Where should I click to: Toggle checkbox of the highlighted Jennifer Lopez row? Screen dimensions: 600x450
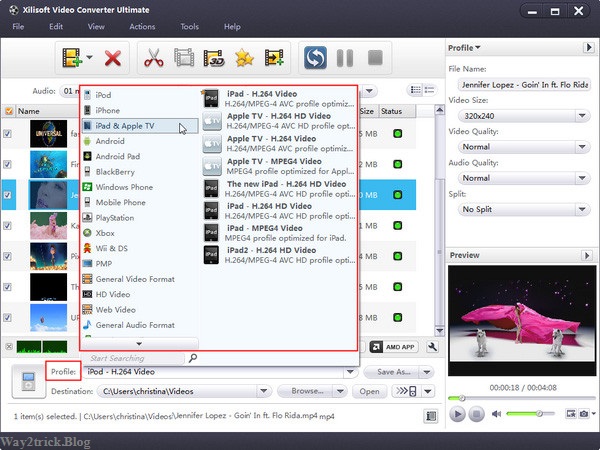coord(7,195)
